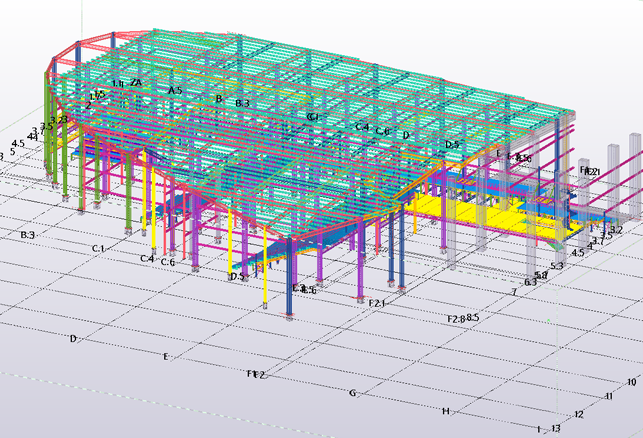Click grid label C.1 on ground plane

[x=99, y=247]
